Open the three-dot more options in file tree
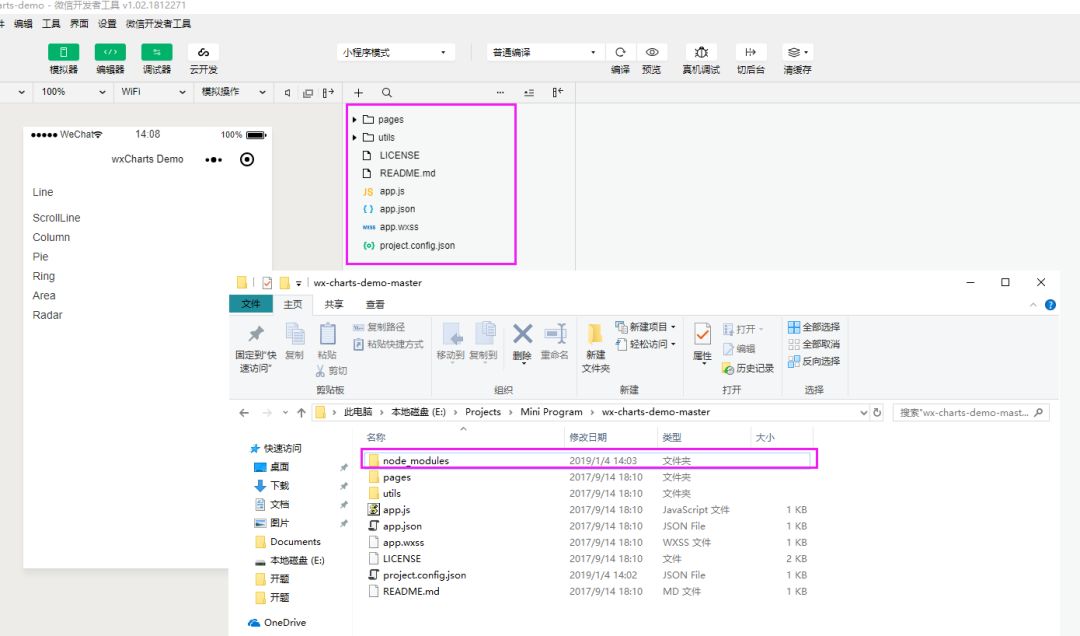The height and width of the screenshot is (636, 1080). (x=500, y=92)
